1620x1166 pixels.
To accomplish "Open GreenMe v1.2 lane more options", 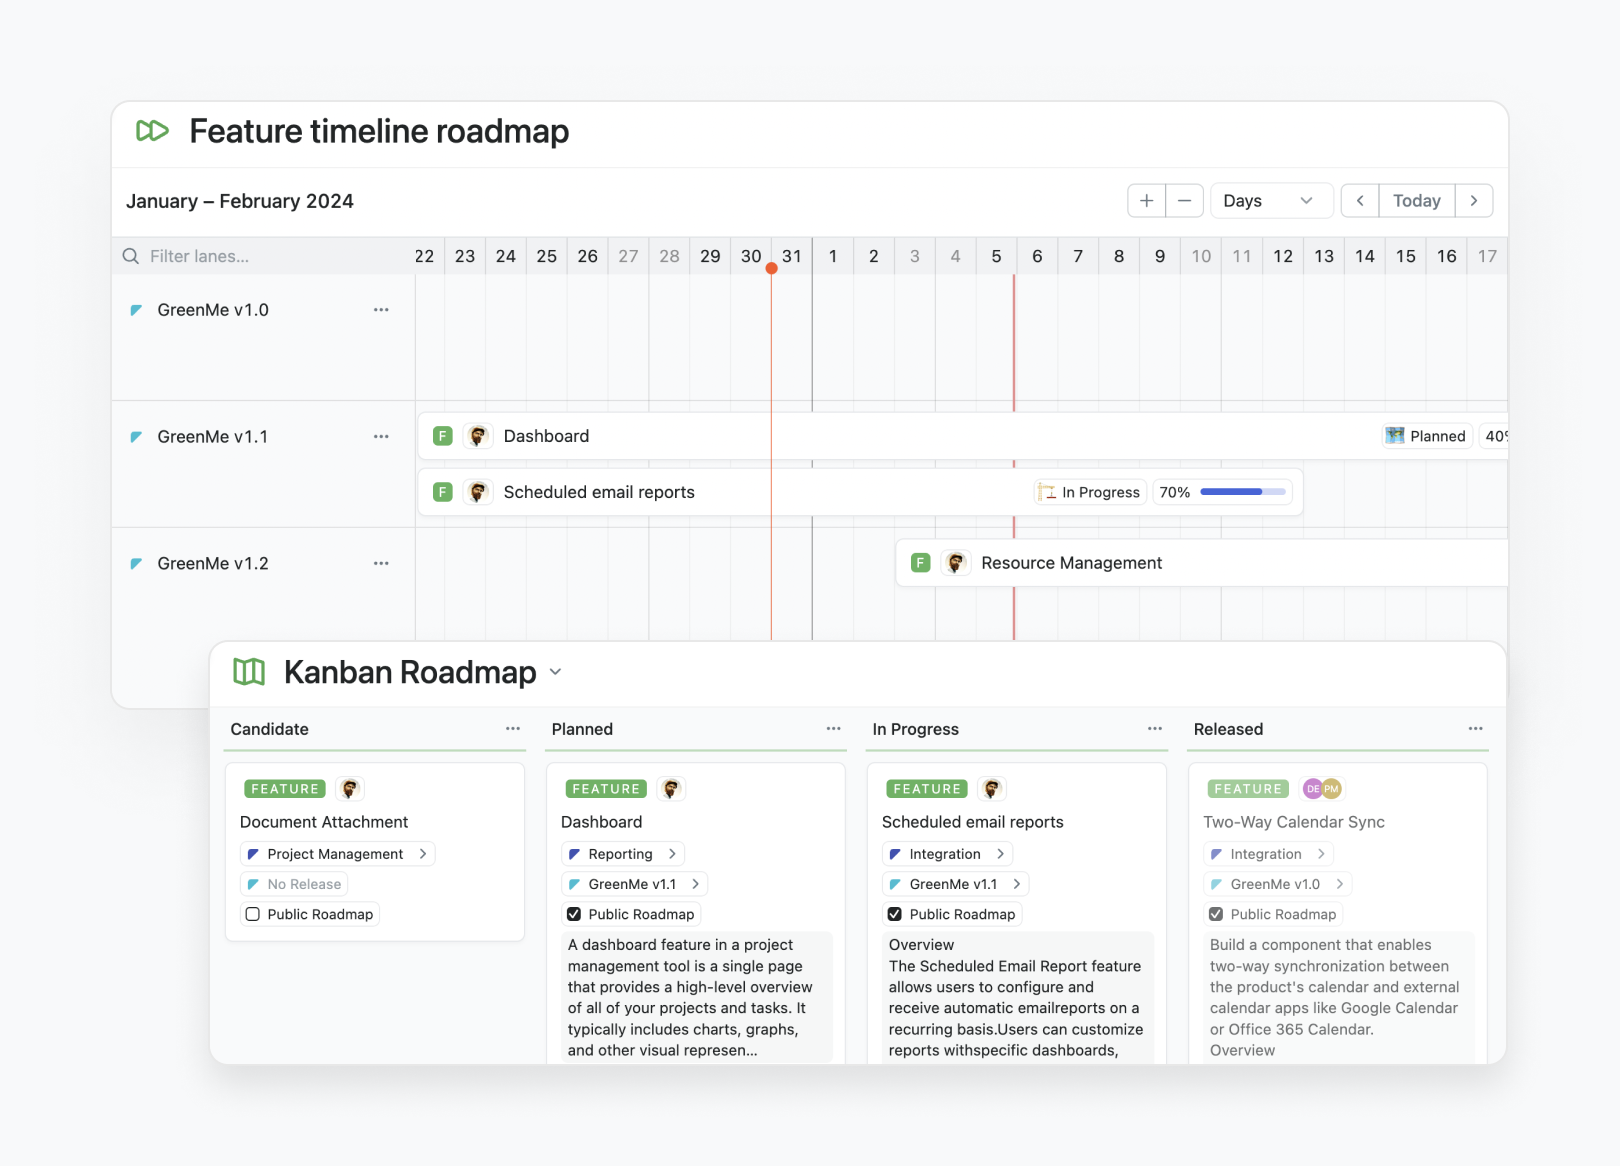I will [381, 564].
